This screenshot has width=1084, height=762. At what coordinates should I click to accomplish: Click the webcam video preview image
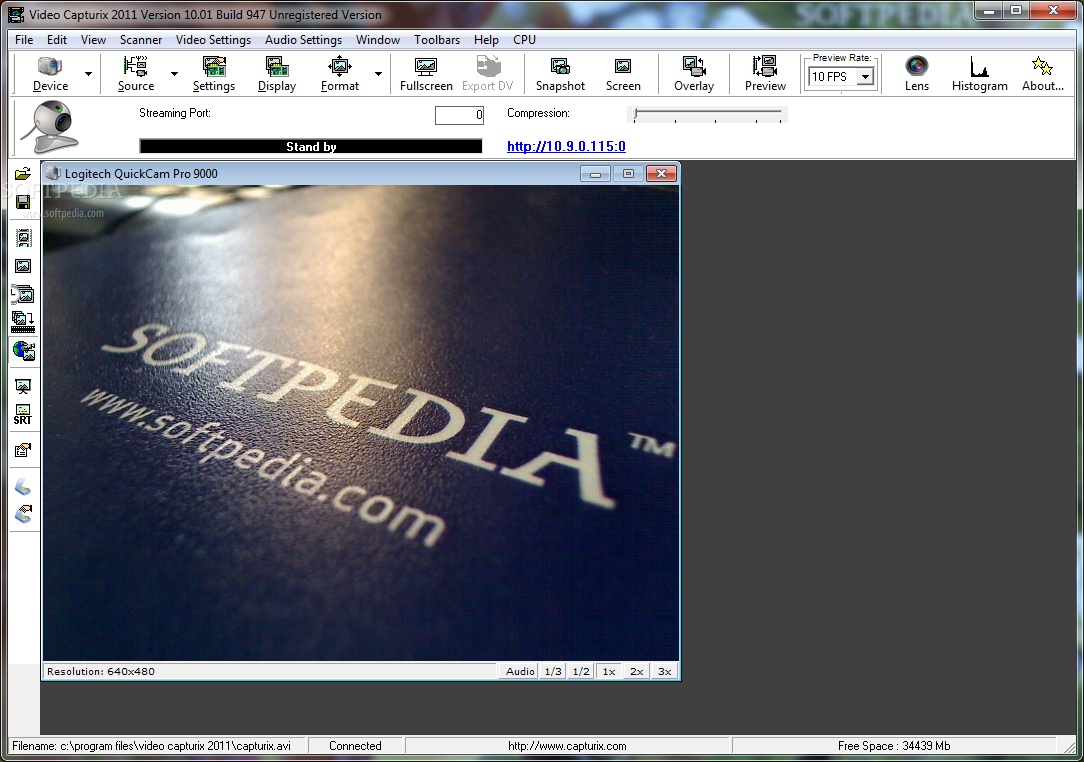[360, 423]
